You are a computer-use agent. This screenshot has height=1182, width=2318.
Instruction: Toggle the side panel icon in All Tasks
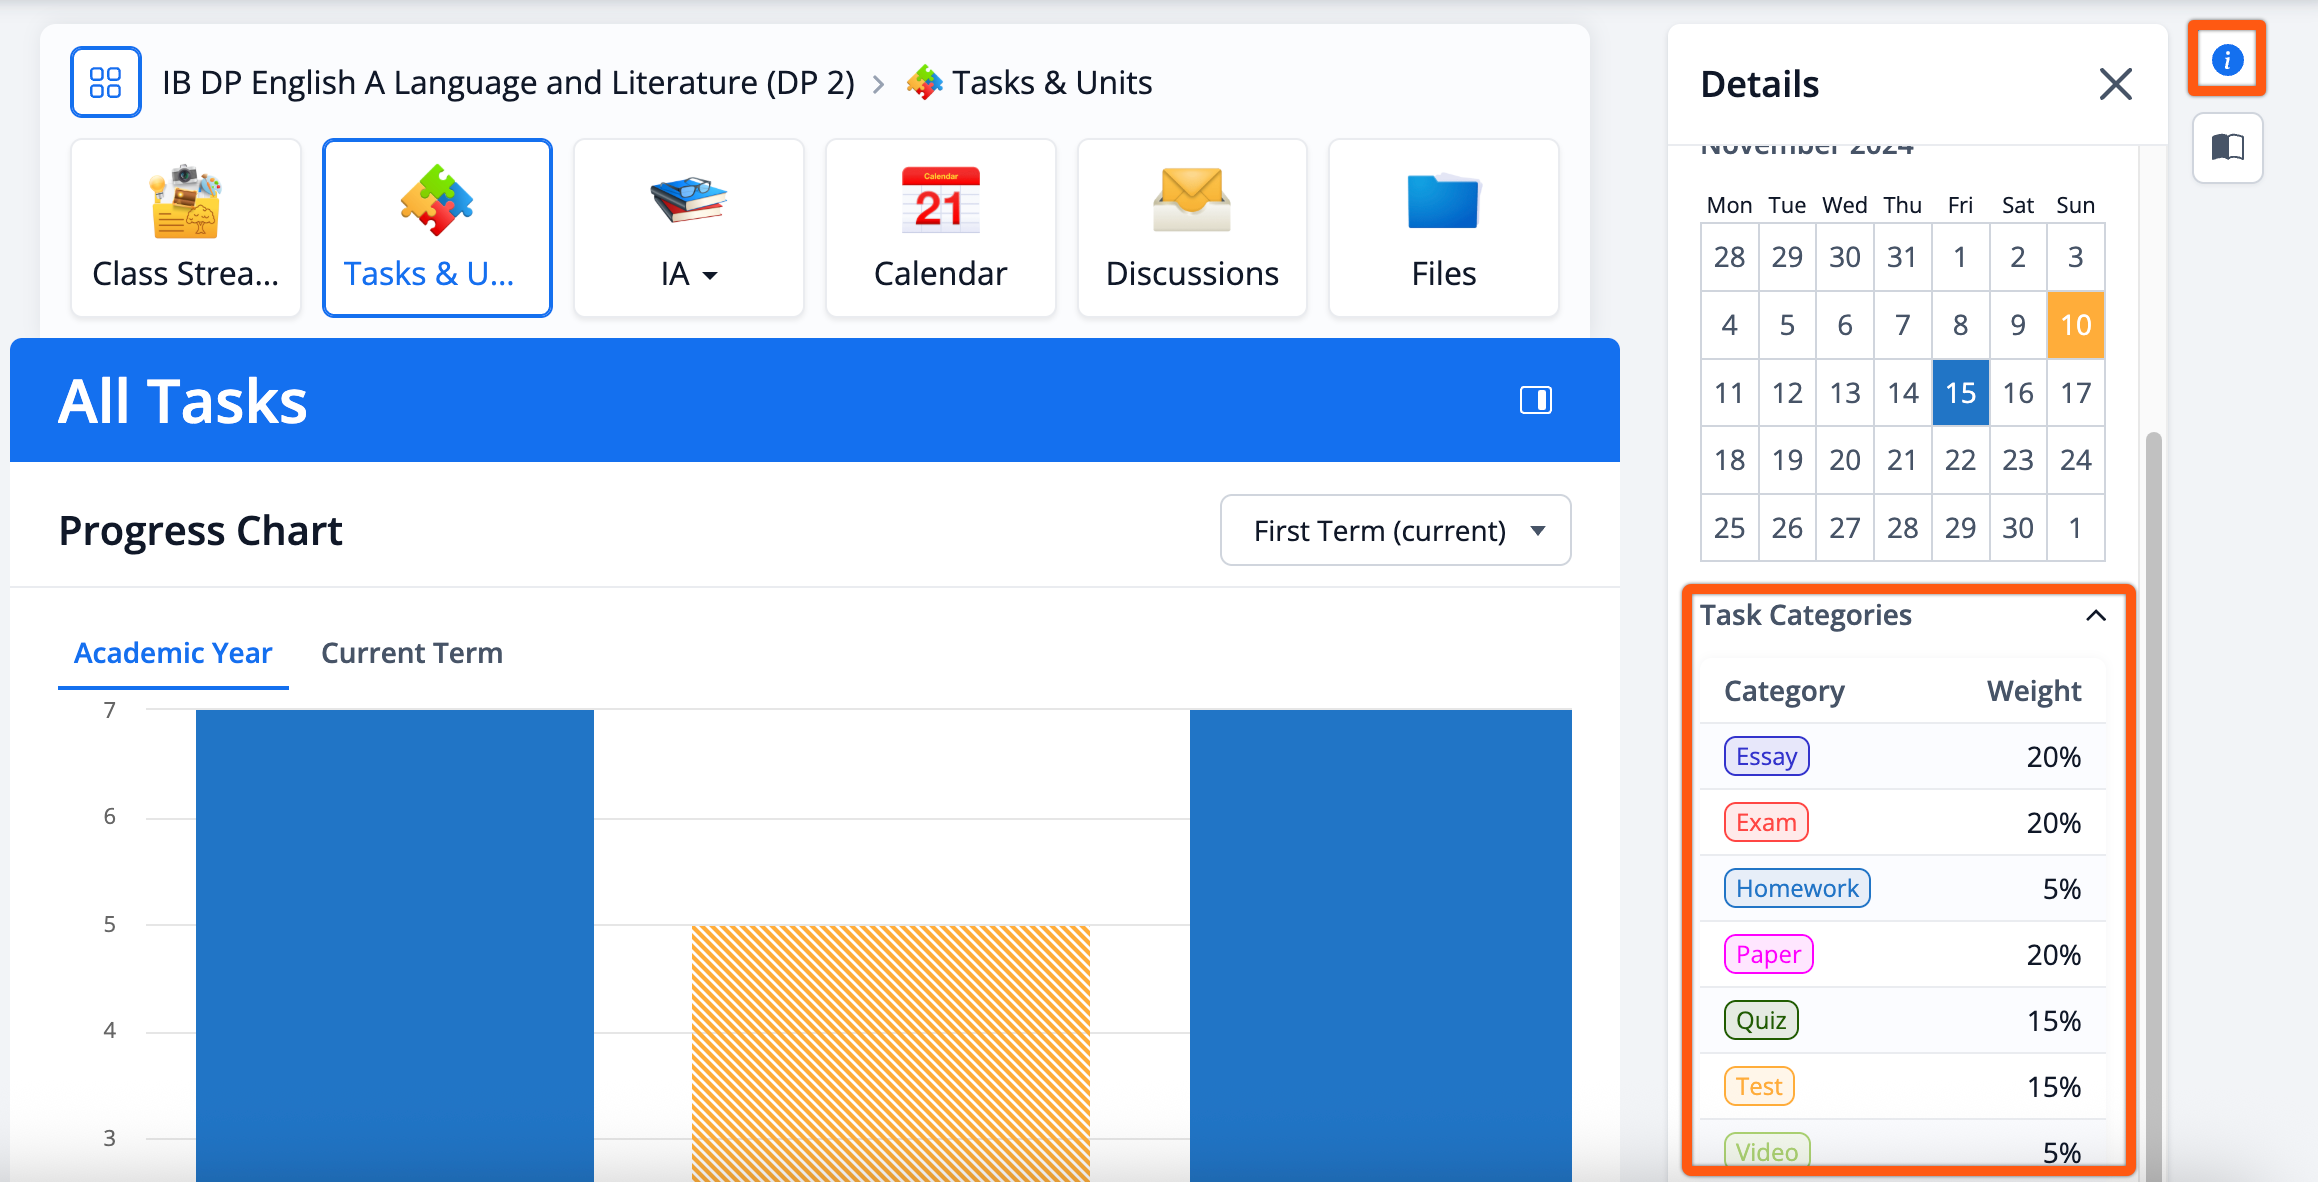1535,400
